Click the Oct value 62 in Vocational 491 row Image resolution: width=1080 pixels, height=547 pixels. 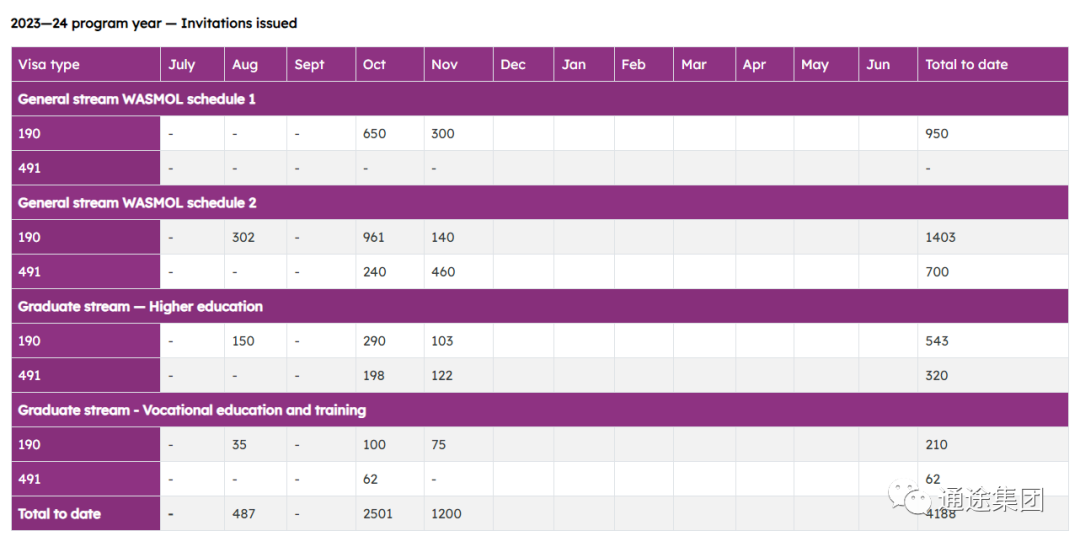[370, 479]
